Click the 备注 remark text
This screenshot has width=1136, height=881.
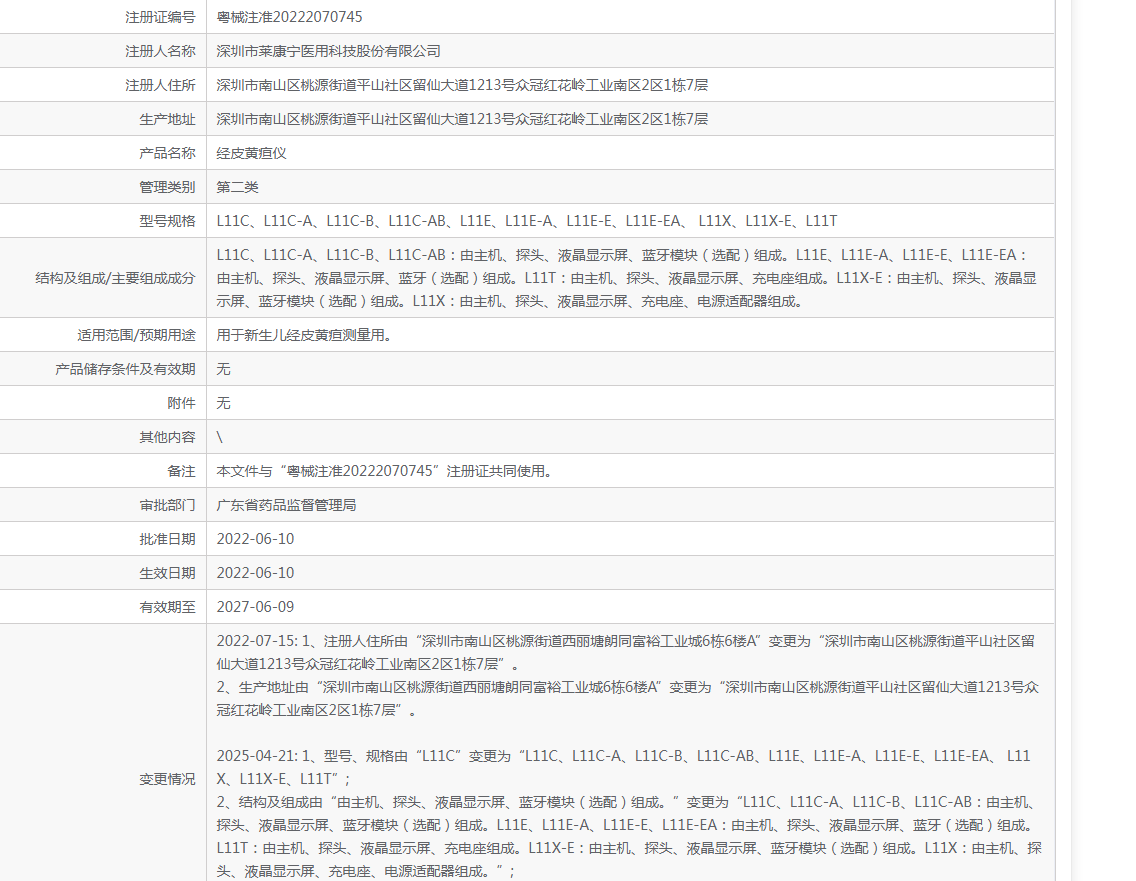(385, 471)
